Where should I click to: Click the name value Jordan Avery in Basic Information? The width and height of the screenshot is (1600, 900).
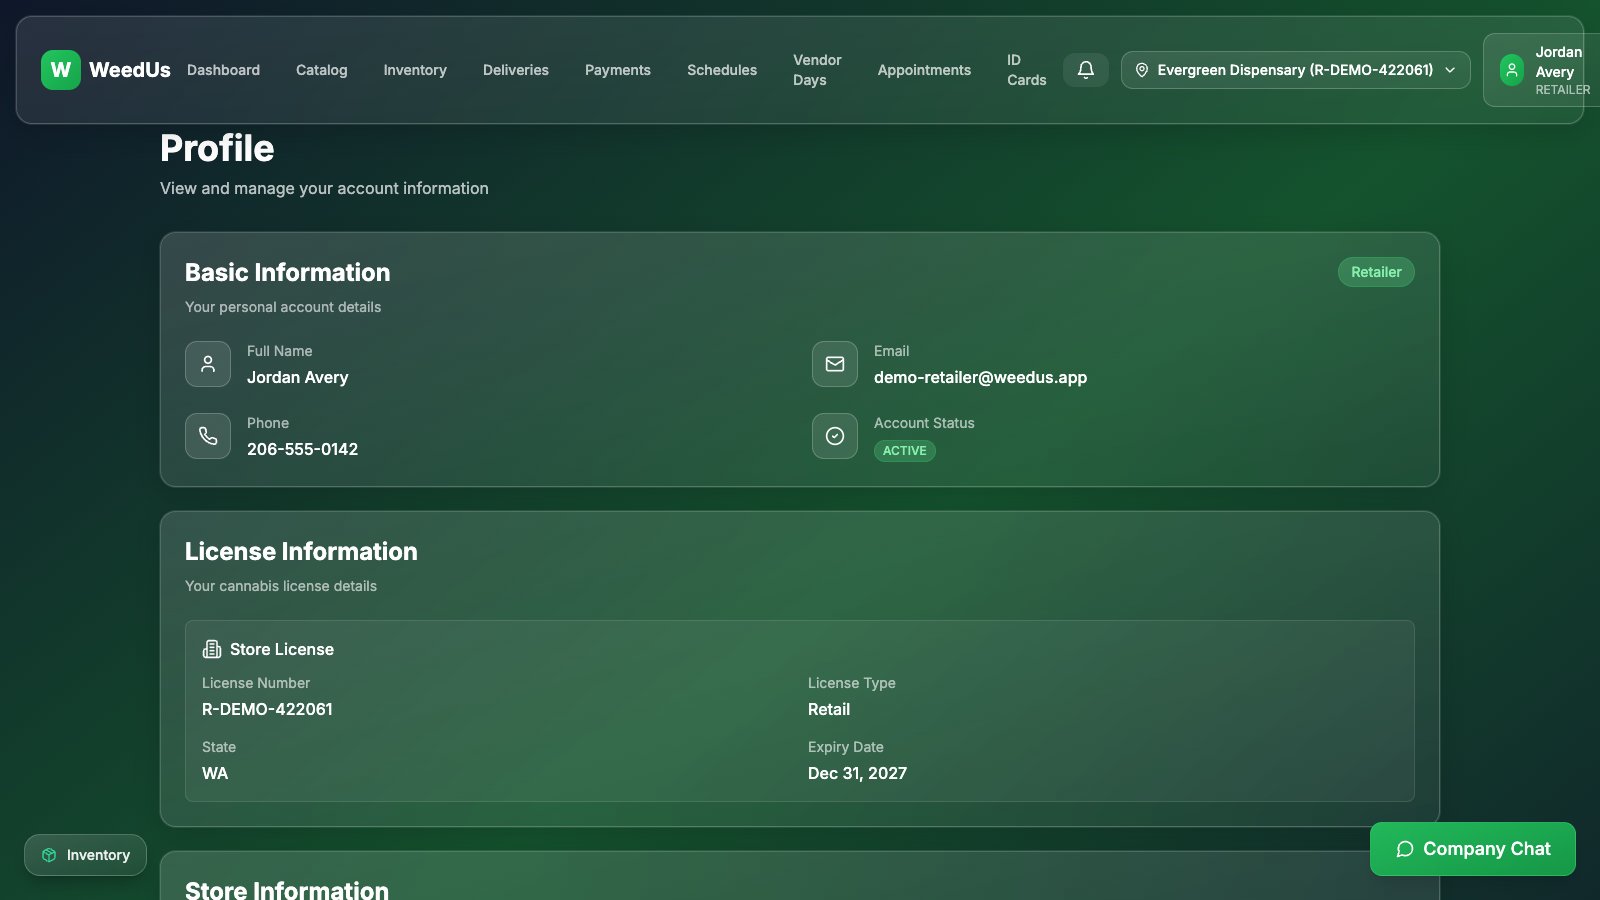point(298,377)
